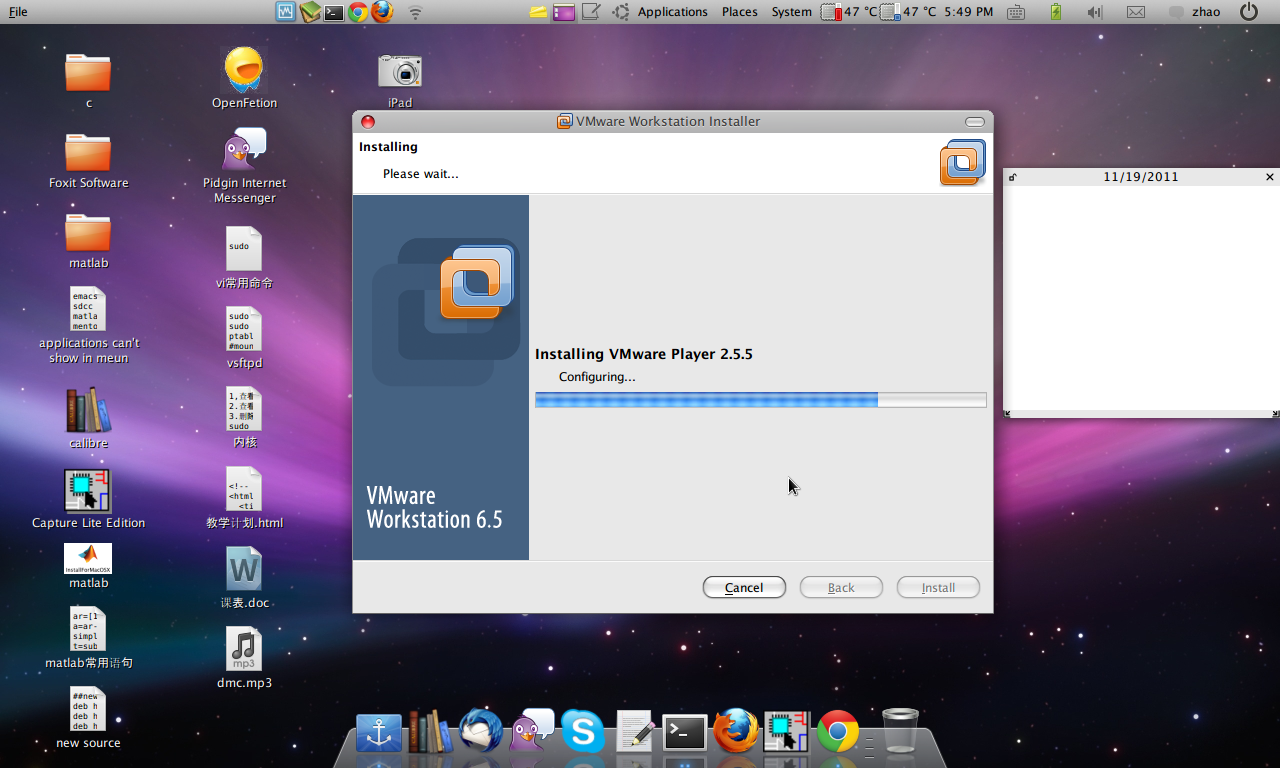Viewport: 1280px width, 768px height.
Task: Open the text editor in the dock
Action: tap(635, 731)
